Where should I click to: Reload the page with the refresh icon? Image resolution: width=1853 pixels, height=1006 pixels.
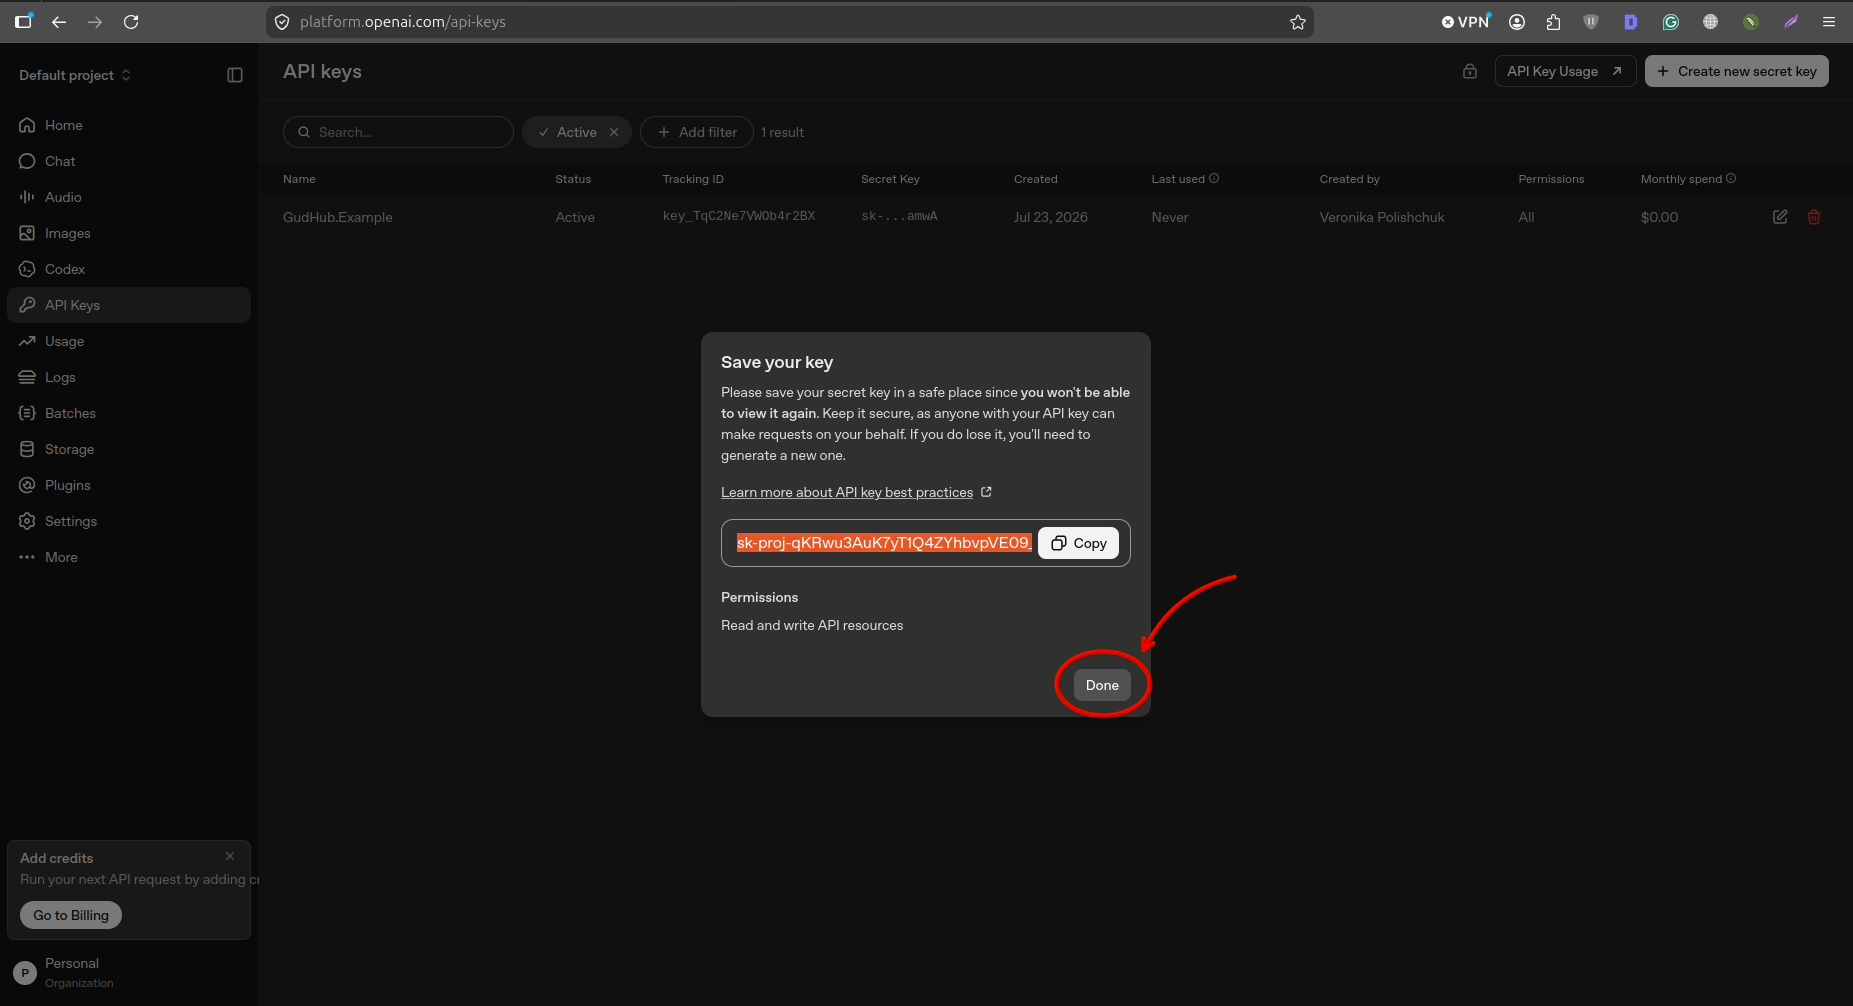tap(131, 22)
